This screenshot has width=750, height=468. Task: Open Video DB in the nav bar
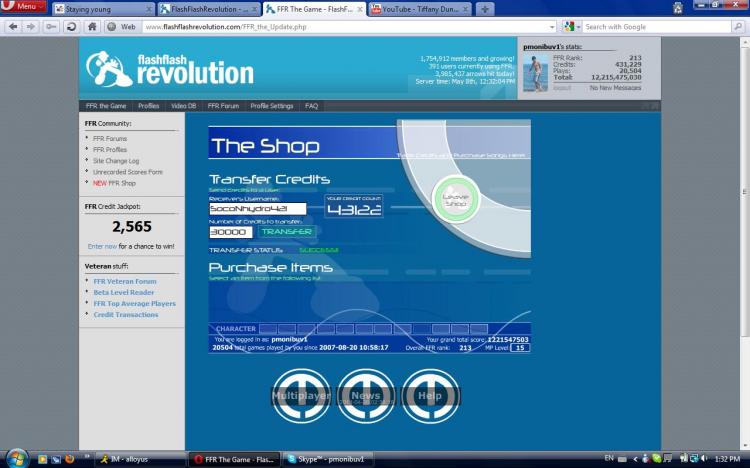[x=184, y=106]
